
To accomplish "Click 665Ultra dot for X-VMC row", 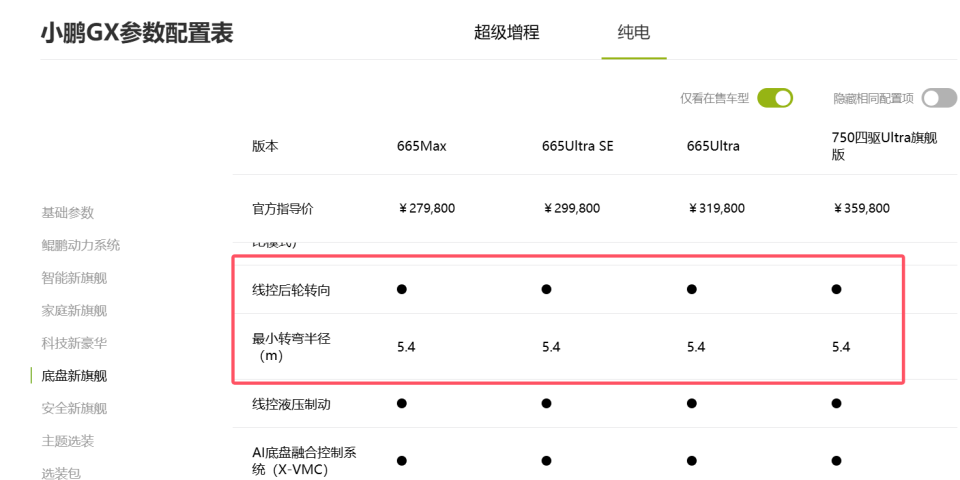I will pos(692,460).
